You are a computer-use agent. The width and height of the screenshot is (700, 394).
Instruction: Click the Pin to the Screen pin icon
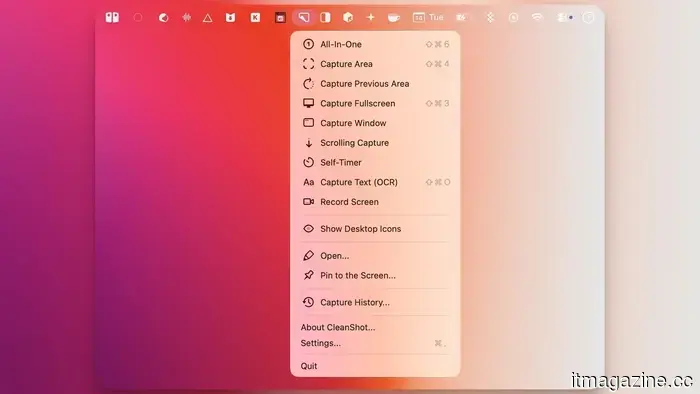308,275
